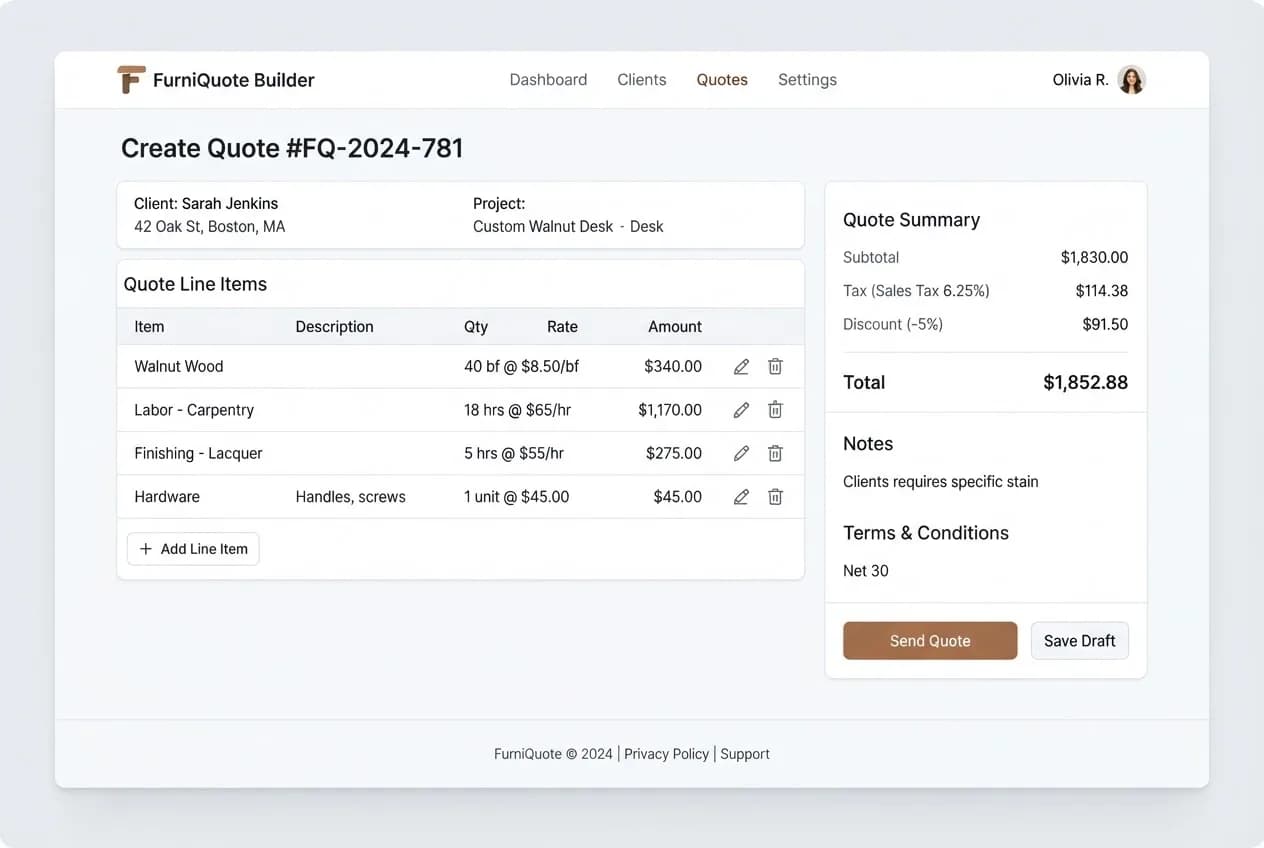Select client name Sarah Jenkins
The width and height of the screenshot is (1264, 848).
[x=230, y=204]
